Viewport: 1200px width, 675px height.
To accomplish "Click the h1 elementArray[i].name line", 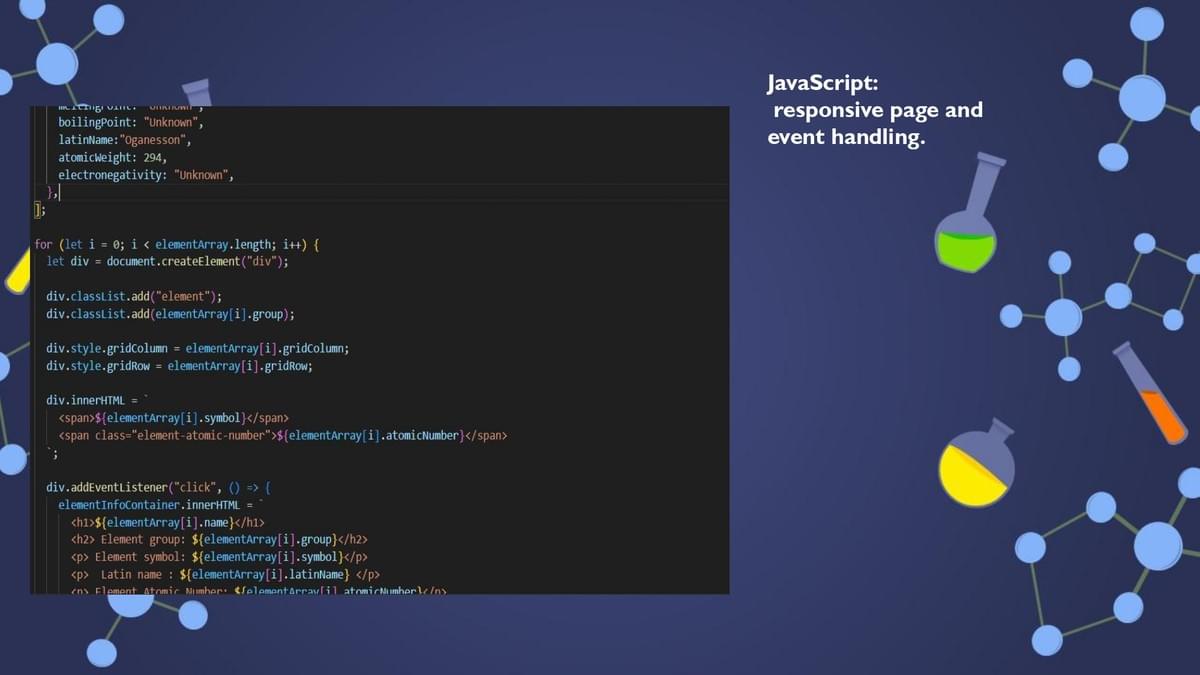I will point(167,522).
